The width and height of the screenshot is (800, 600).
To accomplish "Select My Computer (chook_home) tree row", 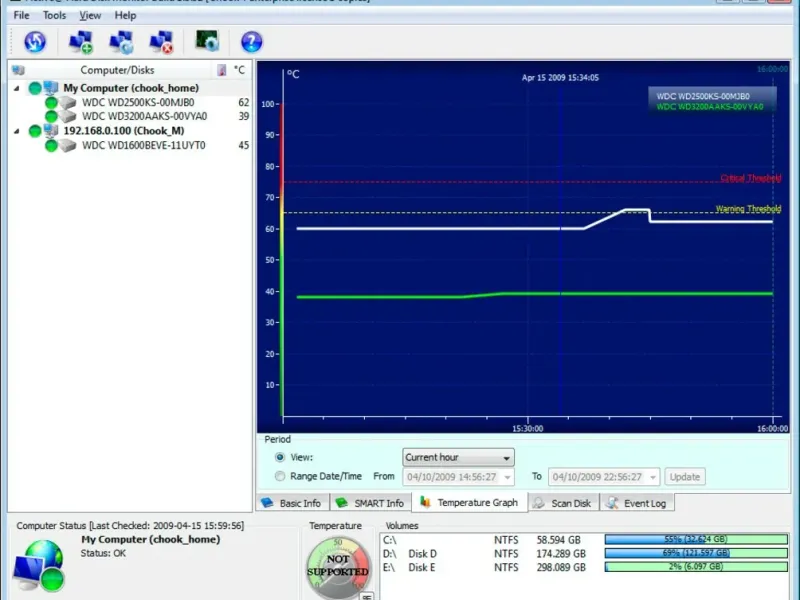I will tap(131, 88).
